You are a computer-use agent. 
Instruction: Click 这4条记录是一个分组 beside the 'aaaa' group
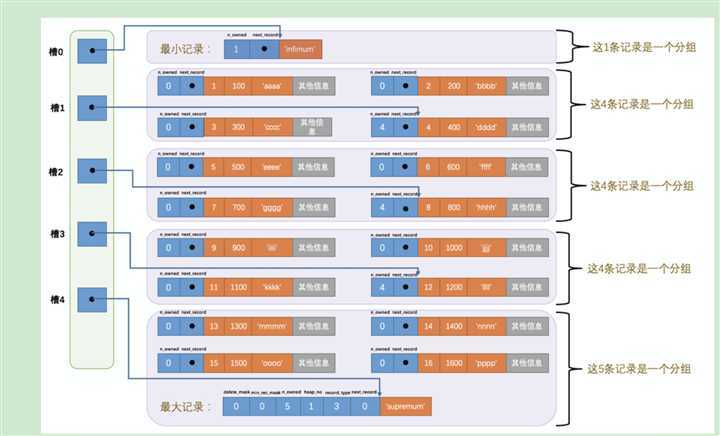click(x=641, y=104)
